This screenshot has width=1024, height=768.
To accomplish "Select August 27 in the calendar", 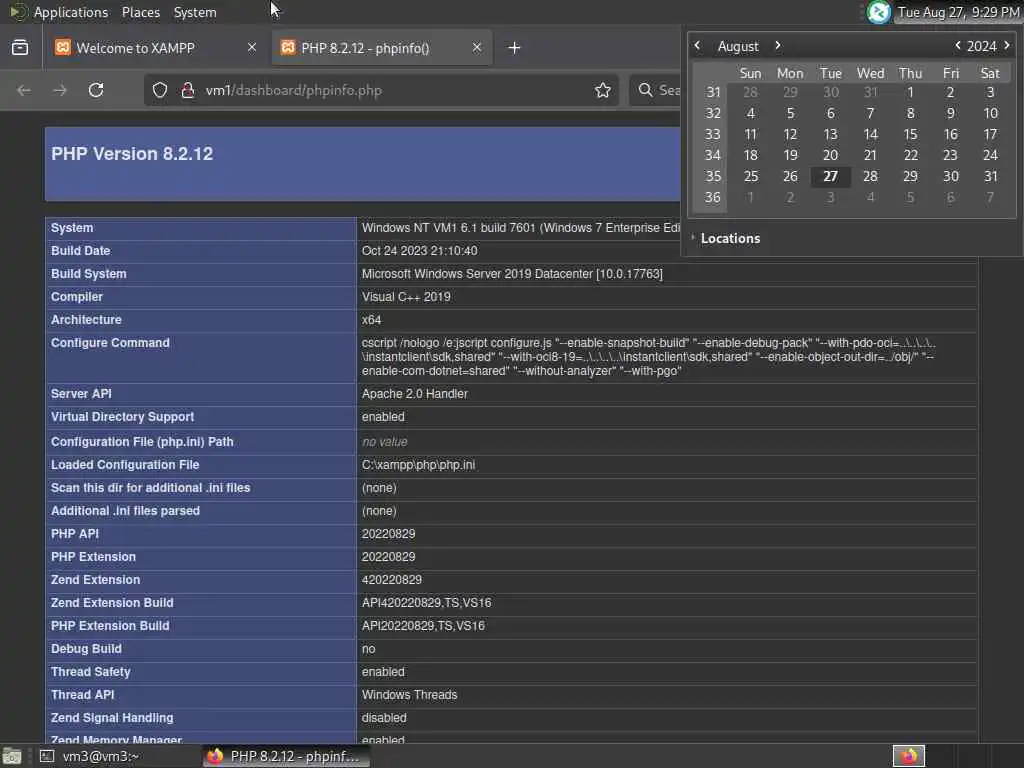I will tap(830, 176).
